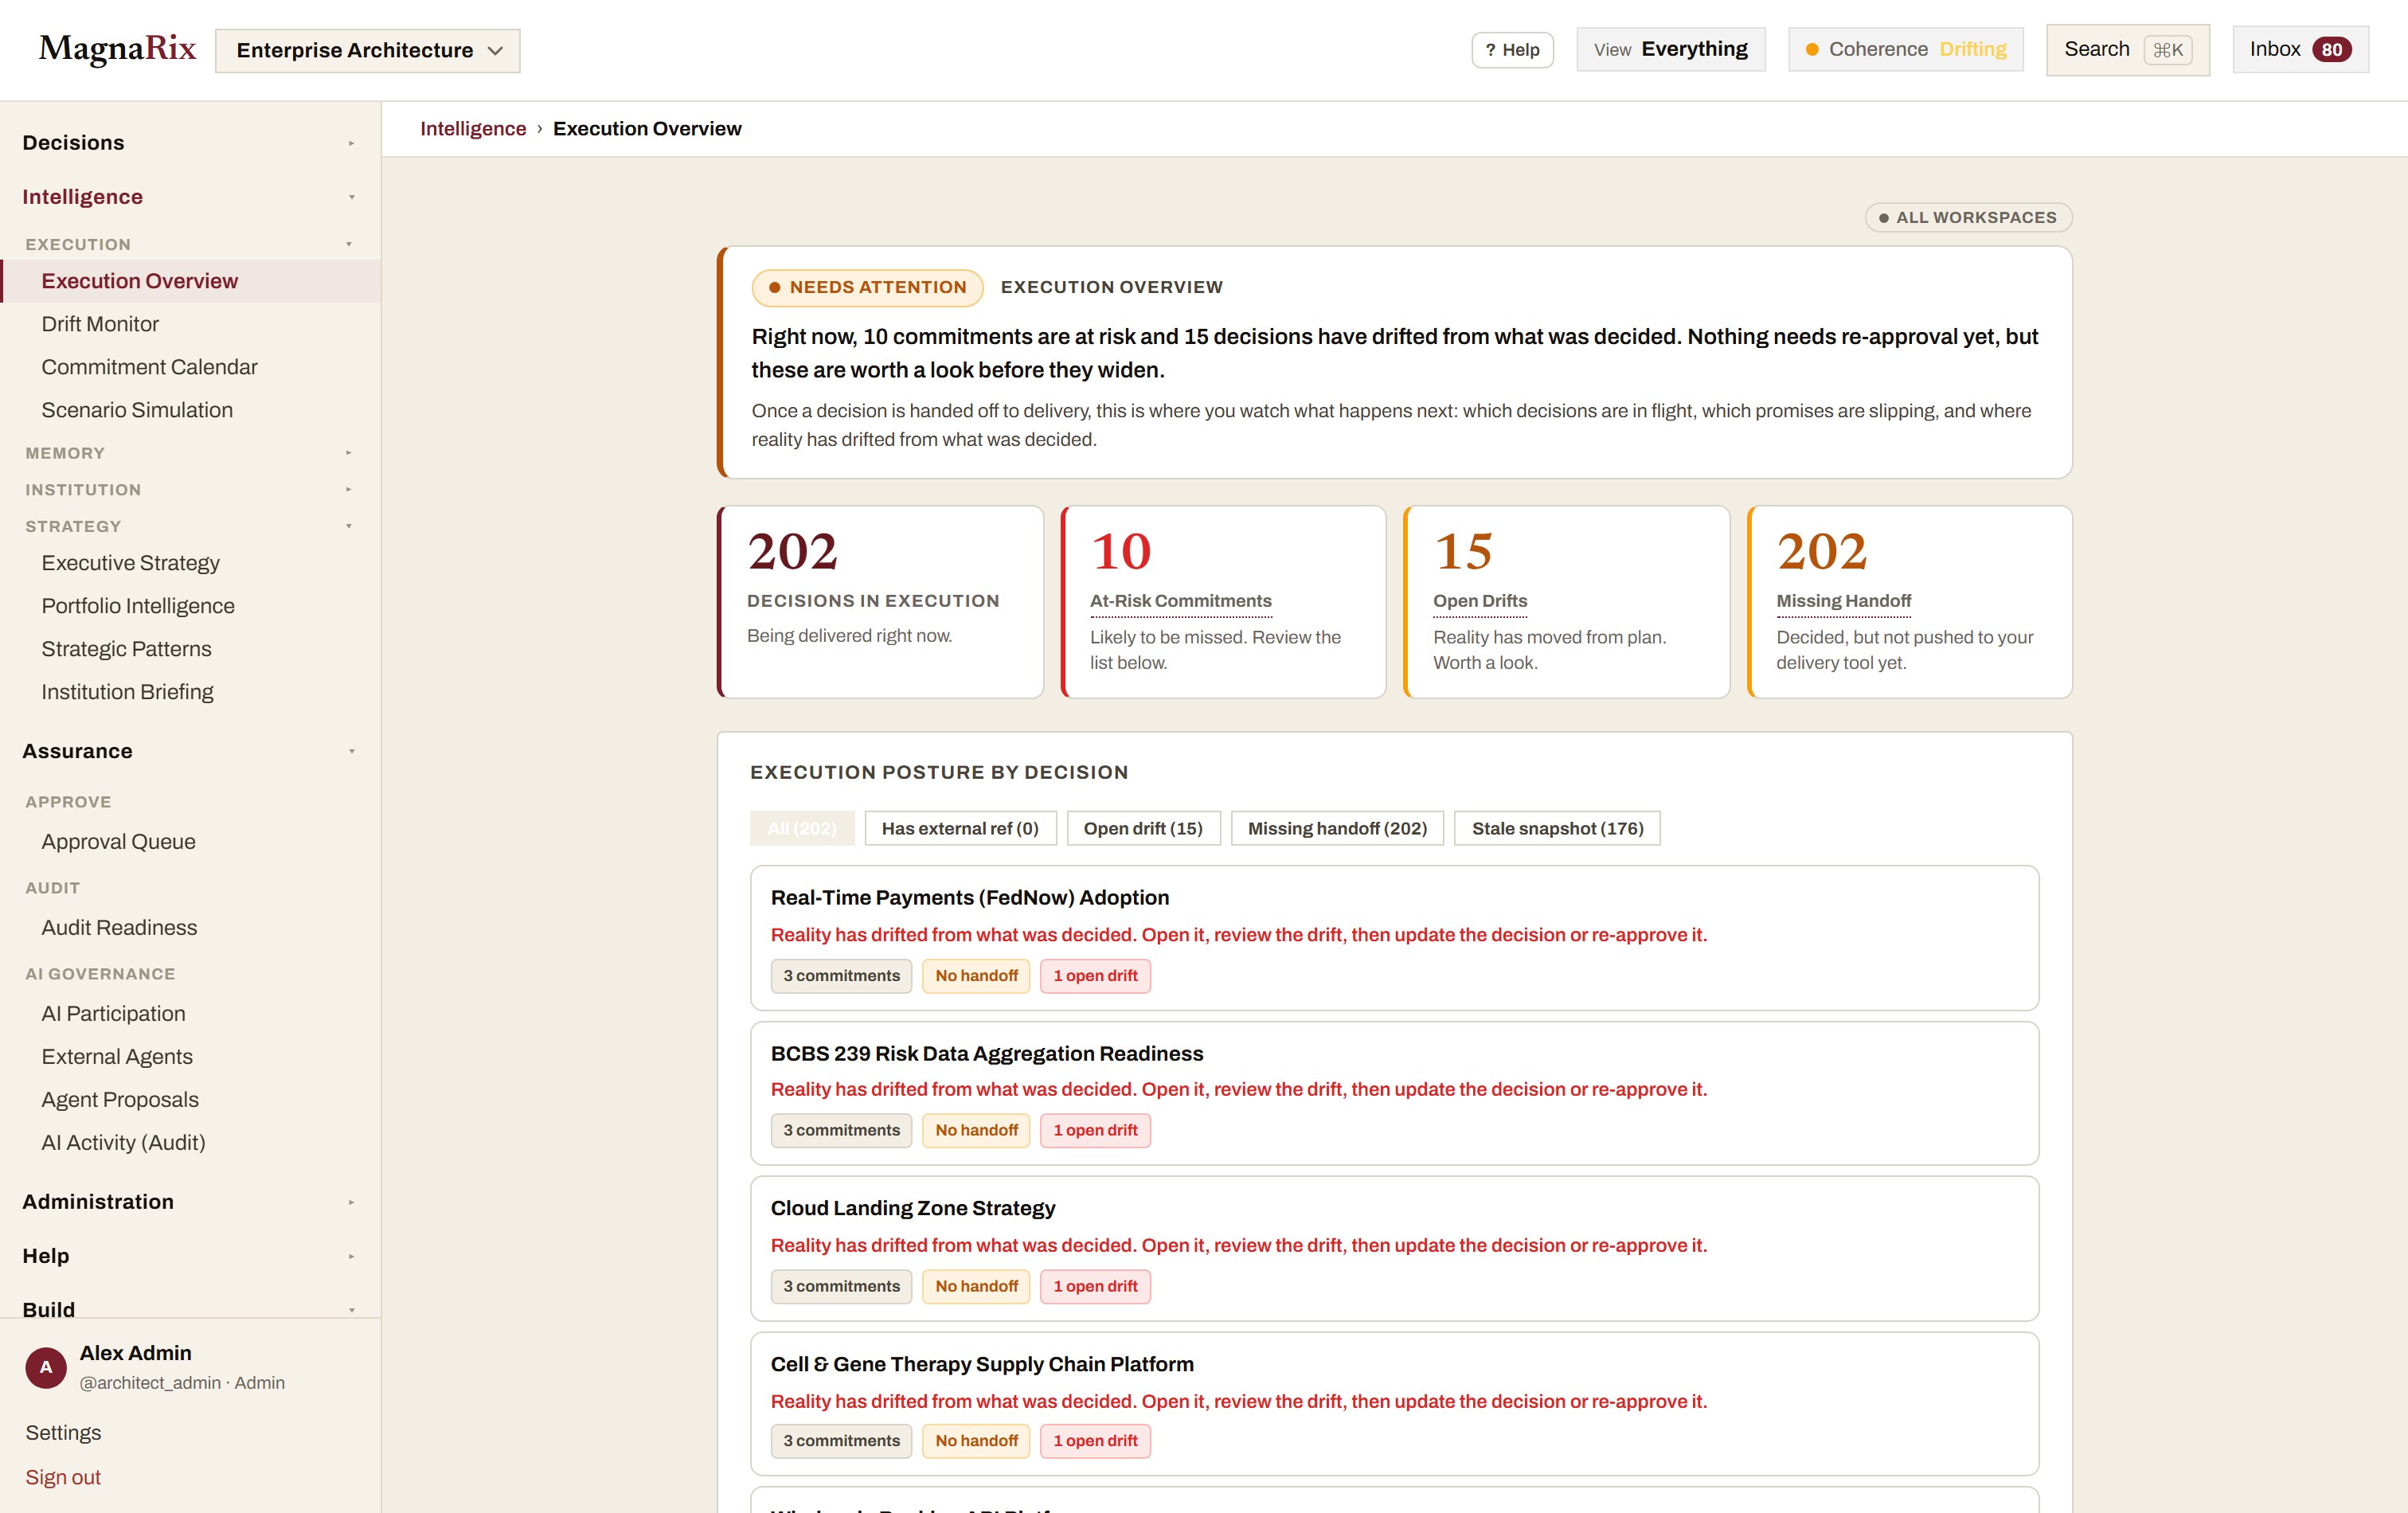The image size is (2408, 1513).
Task: Click 3 commitments tag under Real-Time Payments
Action: [841, 976]
